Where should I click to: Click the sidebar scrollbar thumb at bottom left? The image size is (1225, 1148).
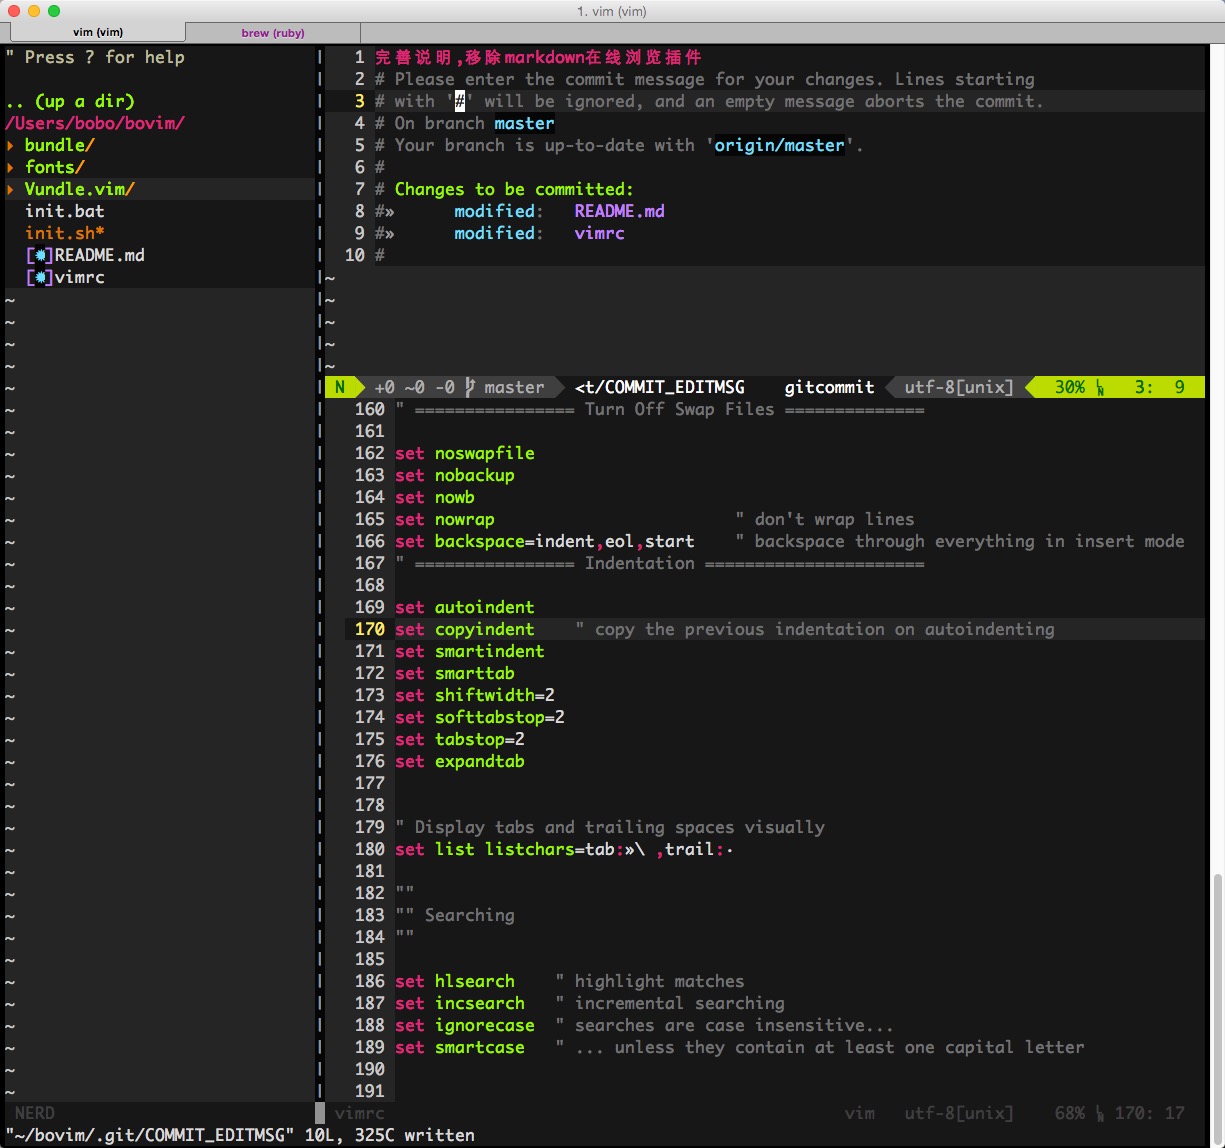(x=320, y=1112)
